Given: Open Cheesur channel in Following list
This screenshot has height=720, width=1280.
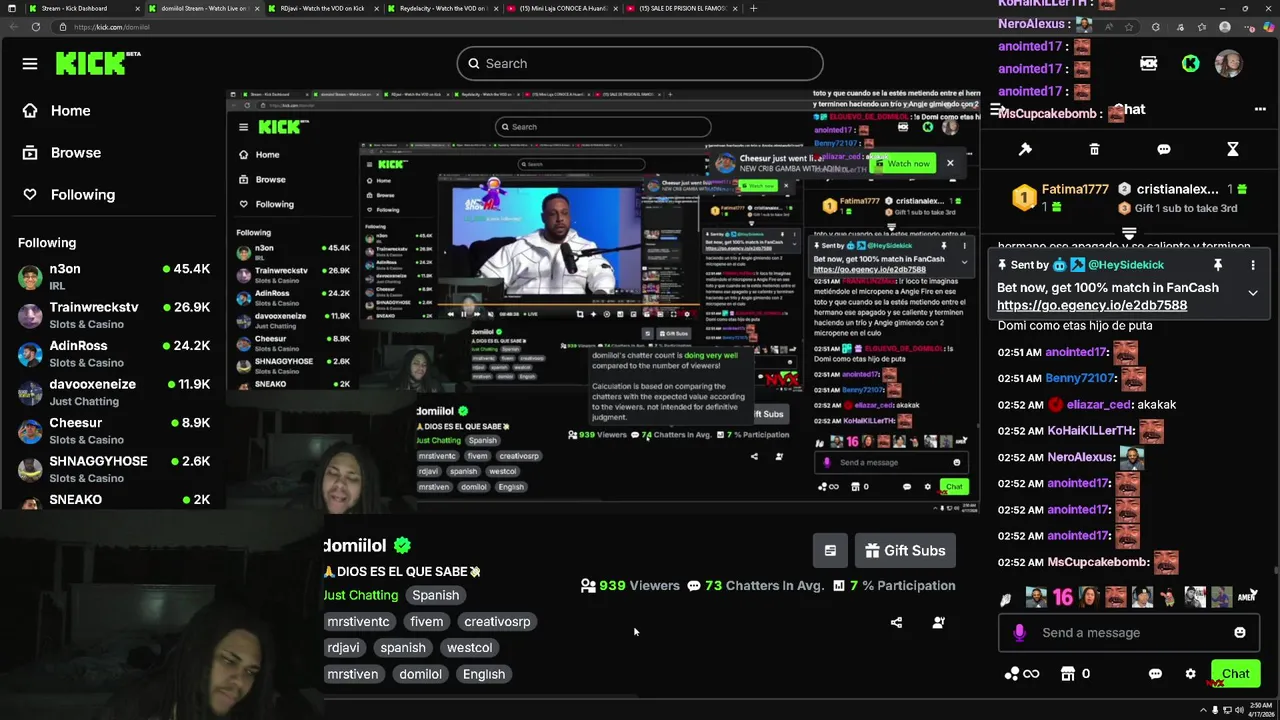Looking at the screenshot, I should (x=114, y=430).
